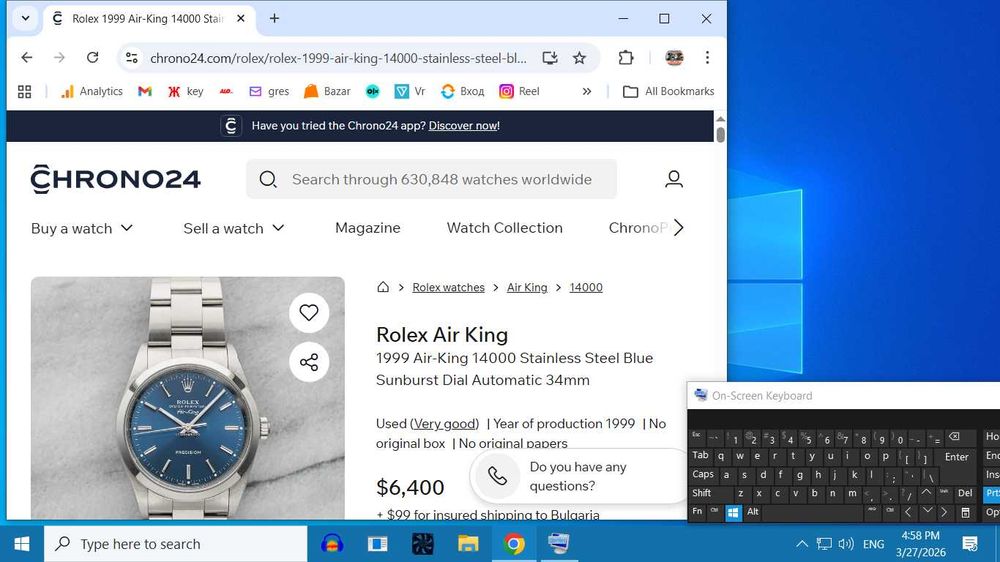Open the Rolex watch product image
Image resolution: width=1000 pixels, height=562 pixels.
click(x=188, y=398)
